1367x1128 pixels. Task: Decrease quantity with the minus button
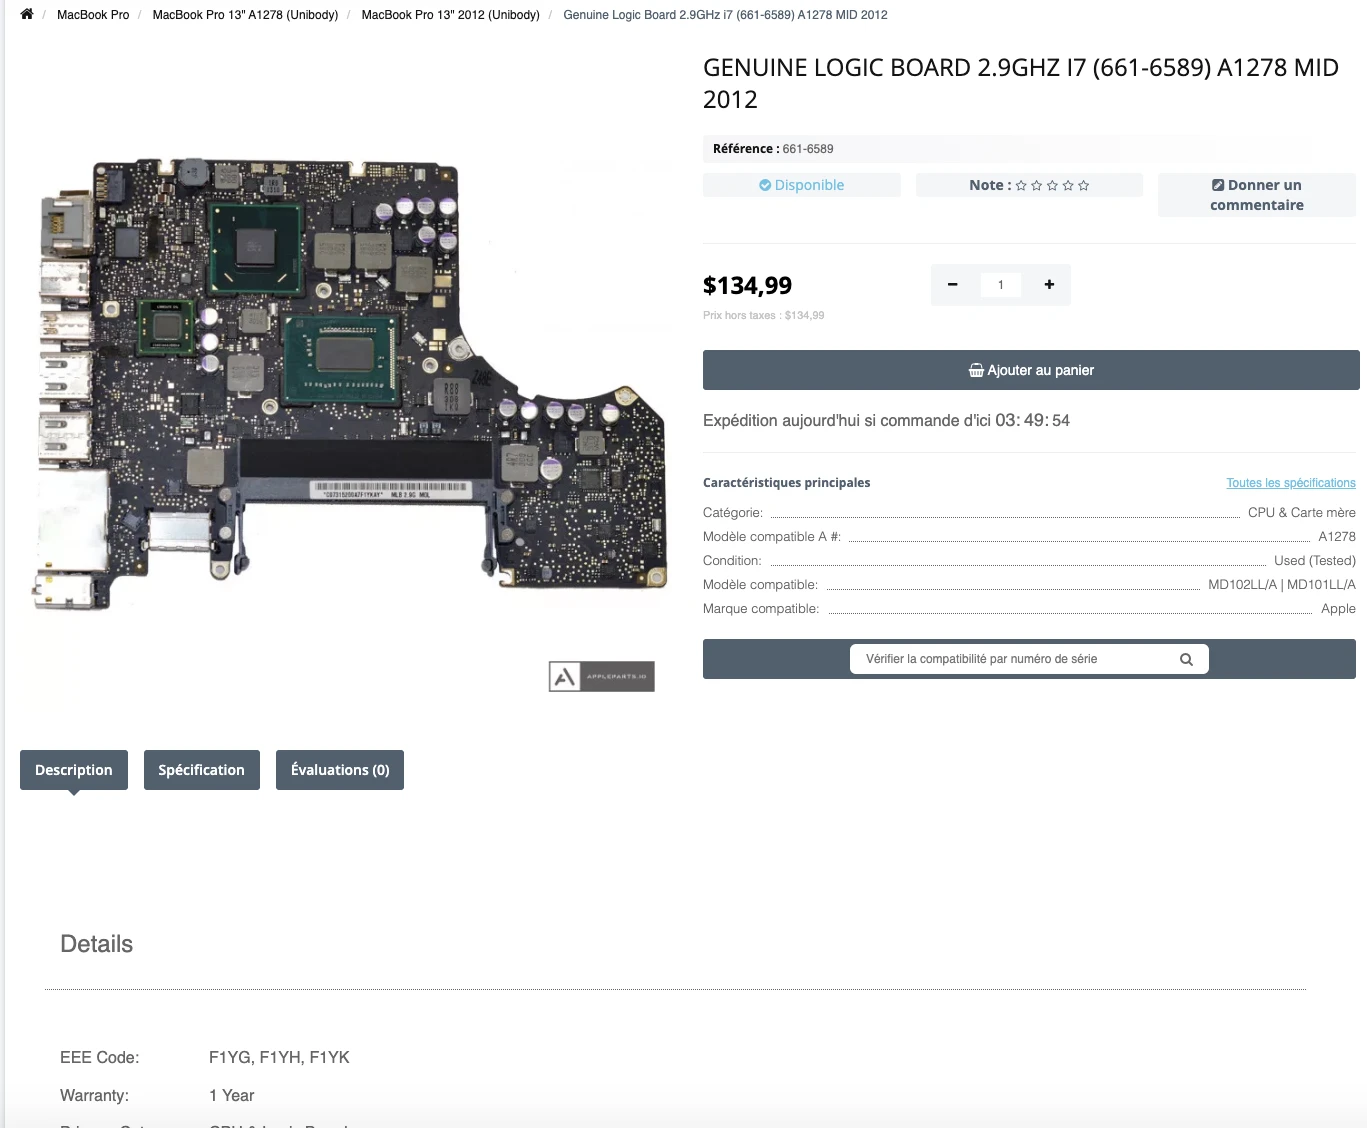tap(953, 285)
